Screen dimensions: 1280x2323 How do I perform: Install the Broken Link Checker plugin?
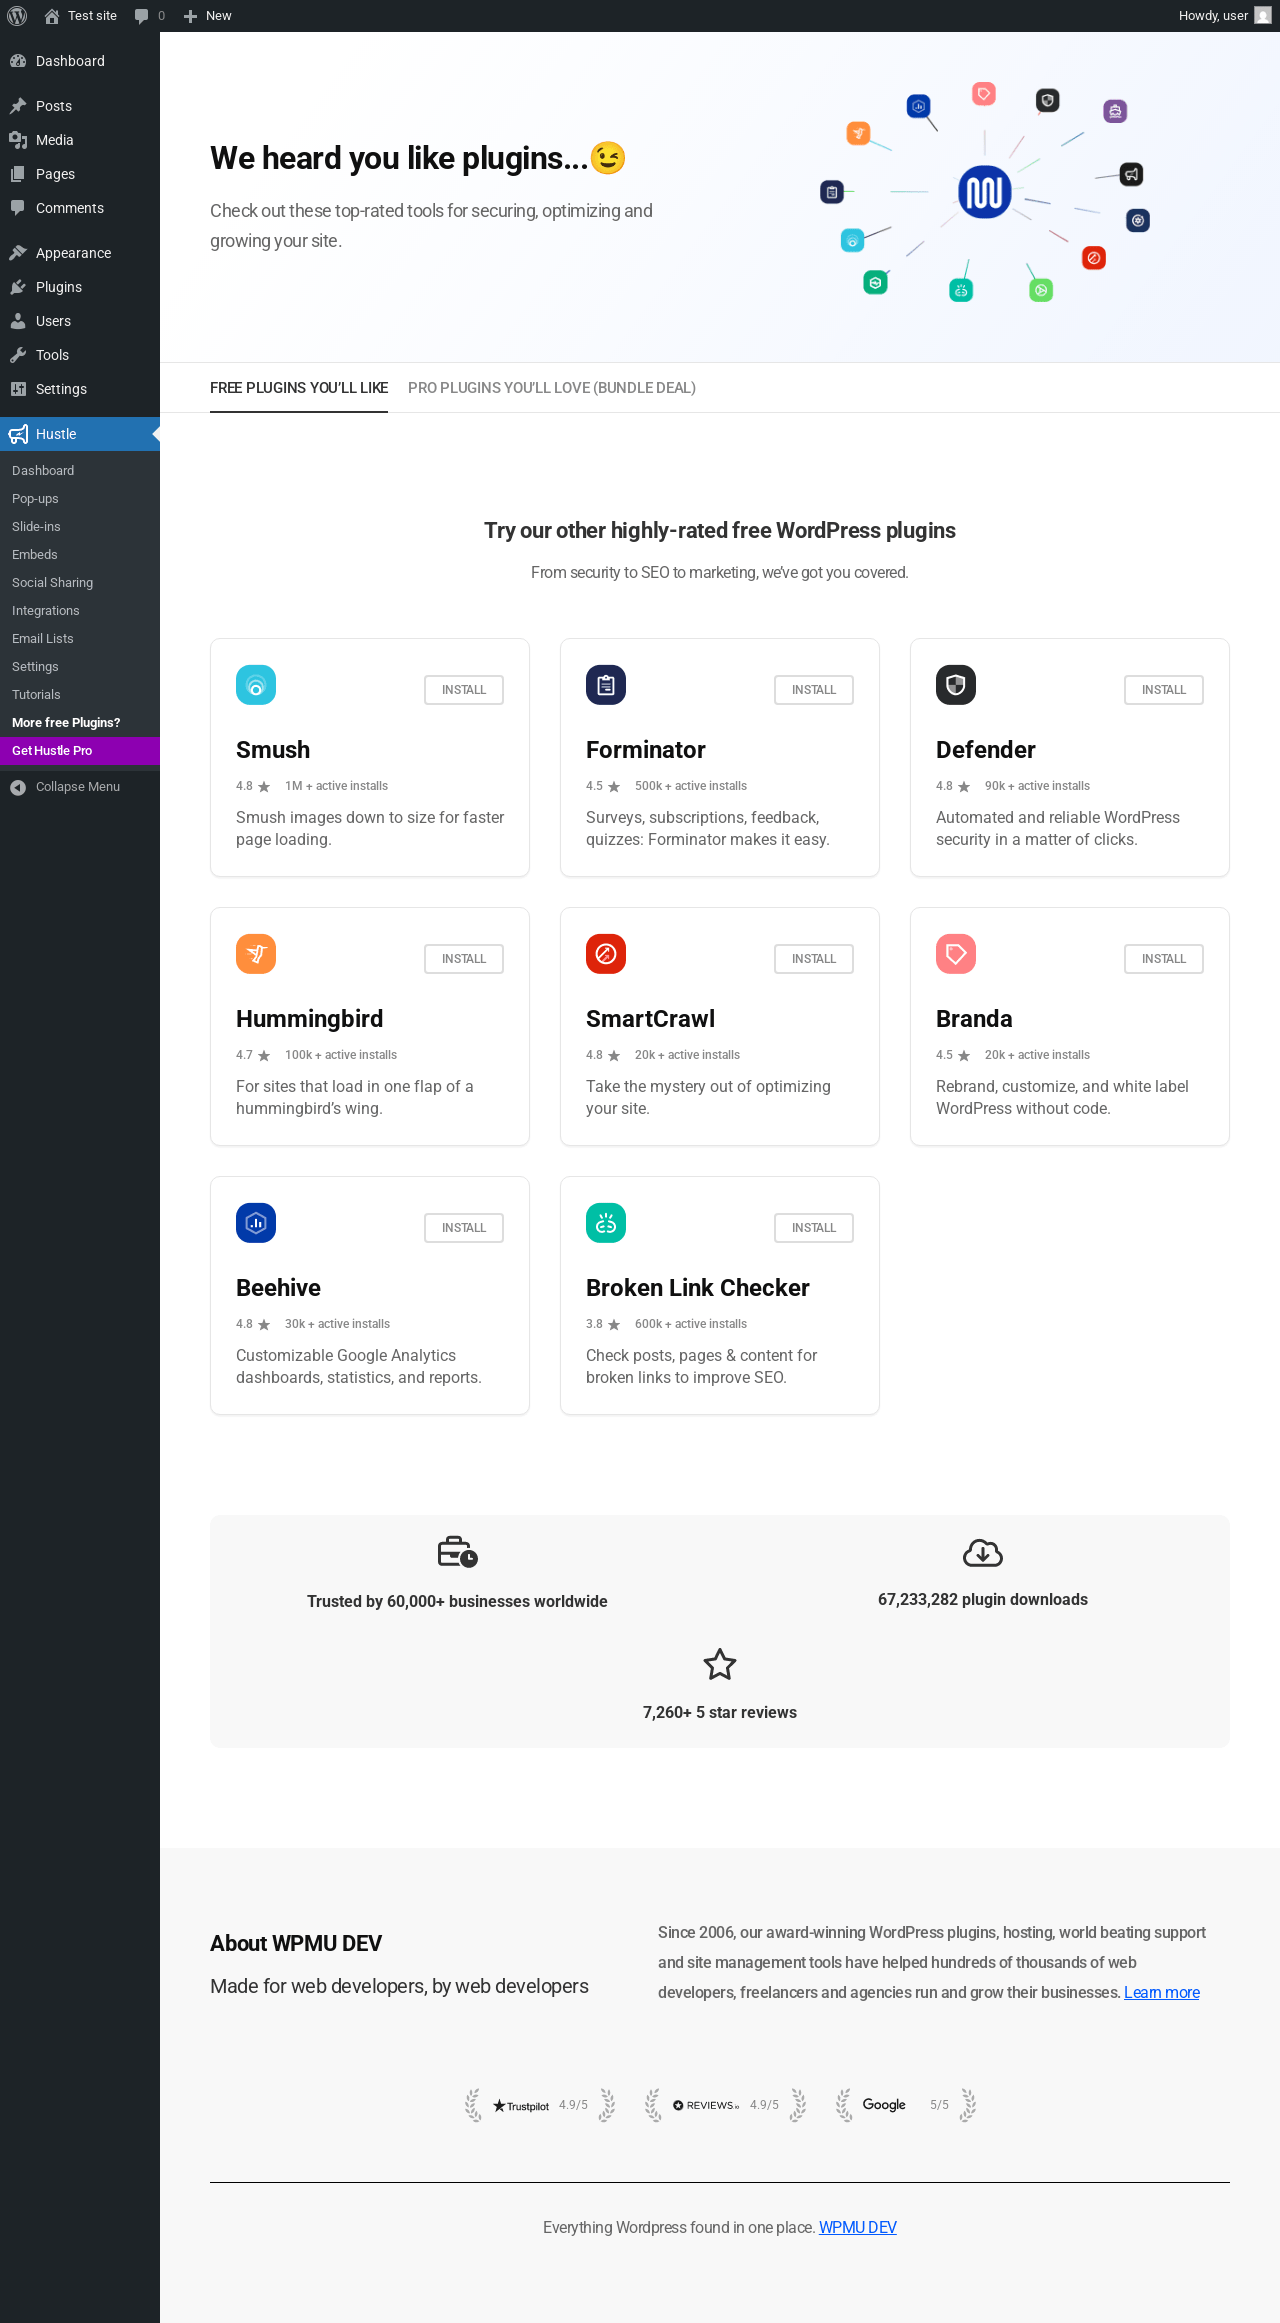tap(814, 1228)
